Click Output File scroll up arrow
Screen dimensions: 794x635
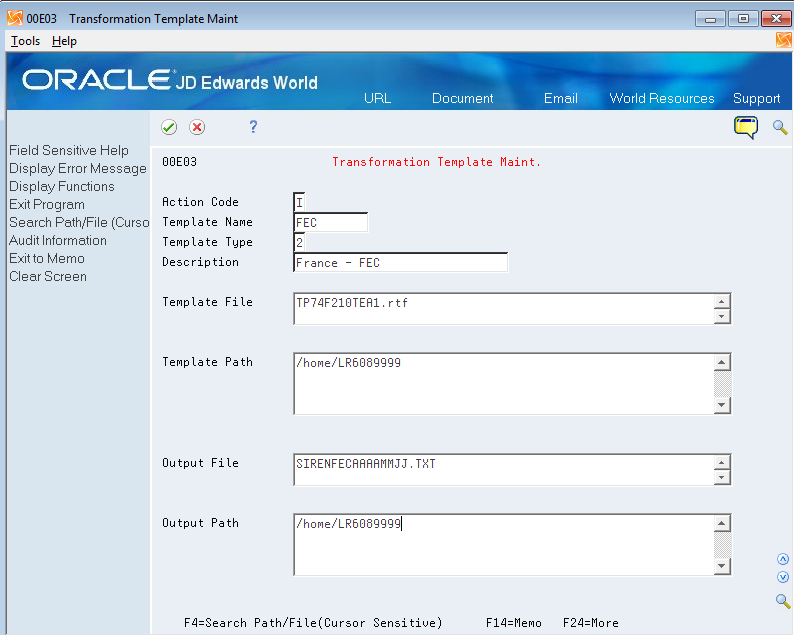(722, 462)
